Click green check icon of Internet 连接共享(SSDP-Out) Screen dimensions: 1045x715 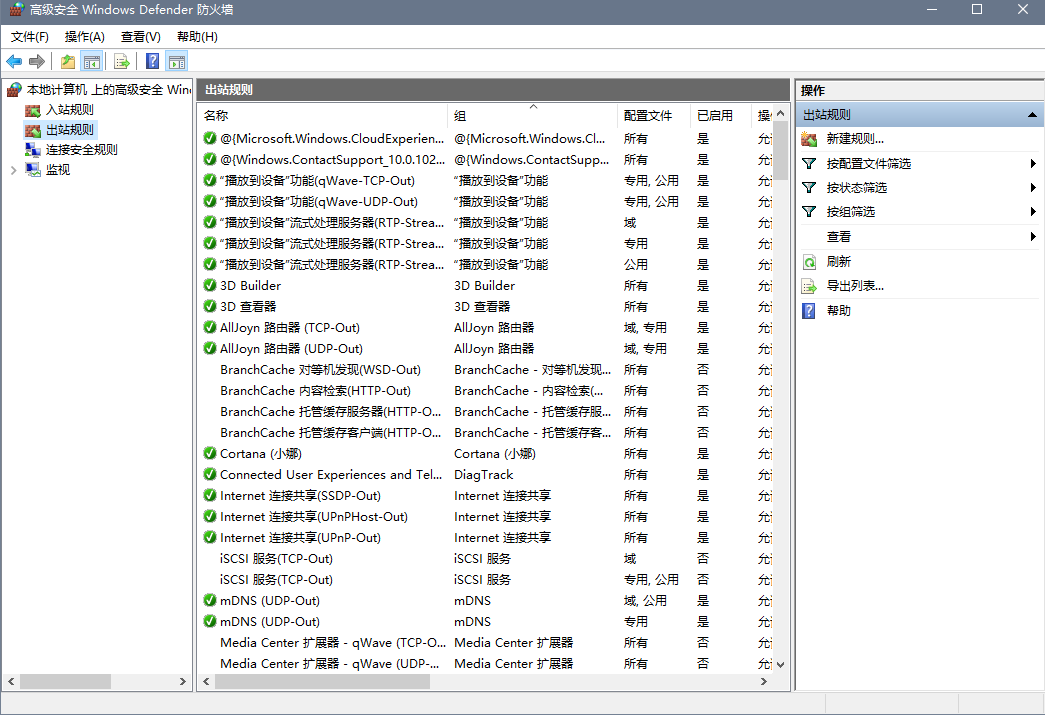point(210,495)
